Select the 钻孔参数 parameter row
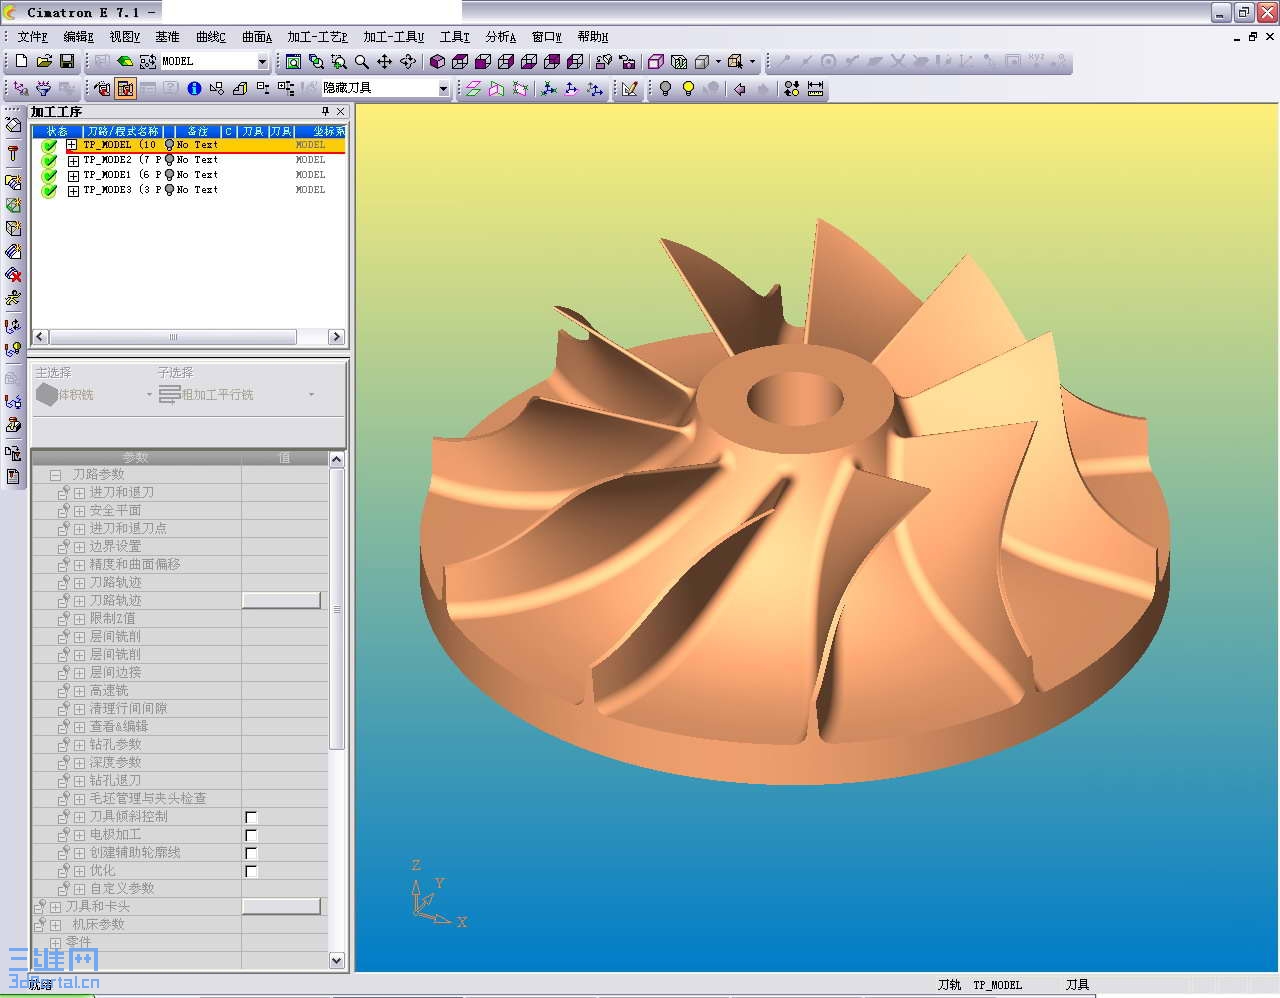1280x998 pixels. (180, 745)
